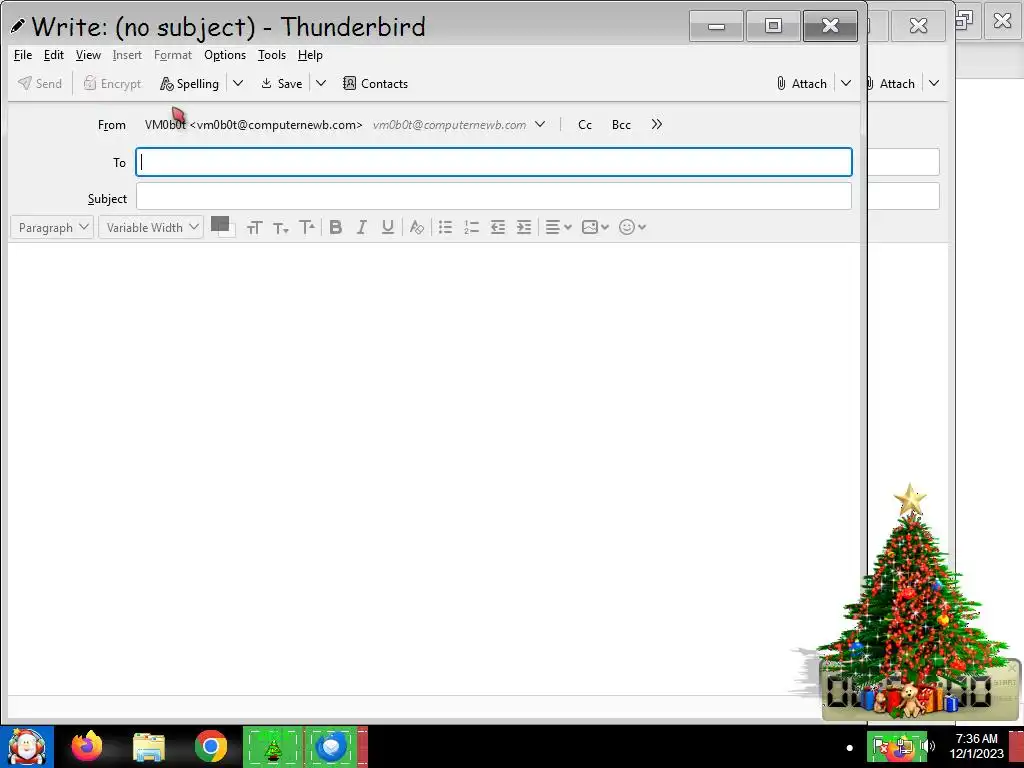The height and width of the screenshot is (768, 1024).
Task: Choose the text background color swatch
Action: pos(230,233)
